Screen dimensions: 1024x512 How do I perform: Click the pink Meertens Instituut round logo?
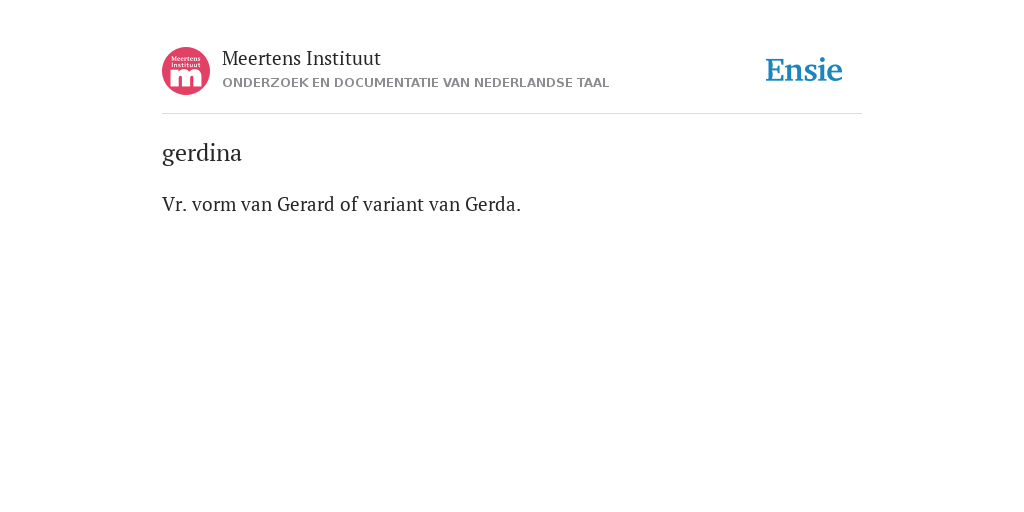(186, 71)
